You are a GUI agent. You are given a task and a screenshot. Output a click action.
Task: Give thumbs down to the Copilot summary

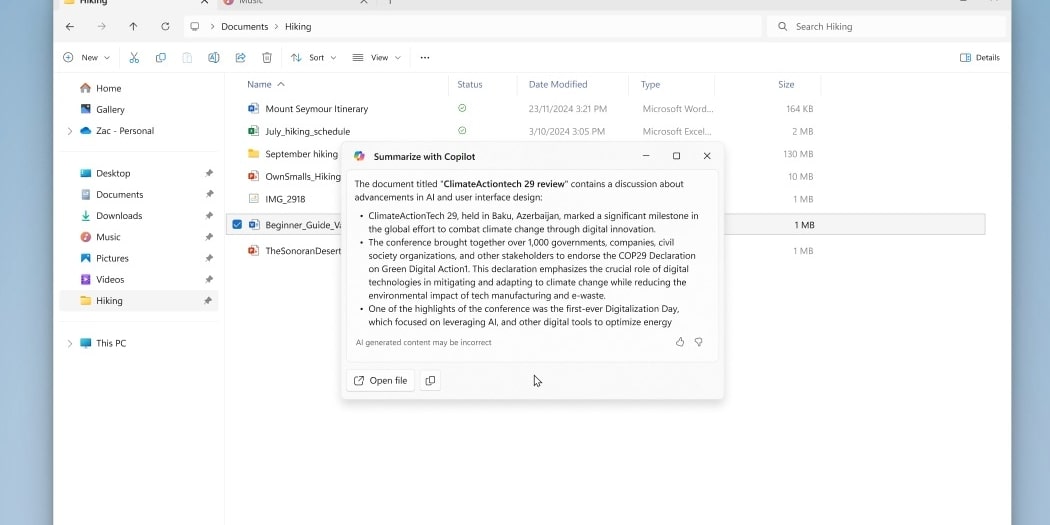tap(699, 342)
